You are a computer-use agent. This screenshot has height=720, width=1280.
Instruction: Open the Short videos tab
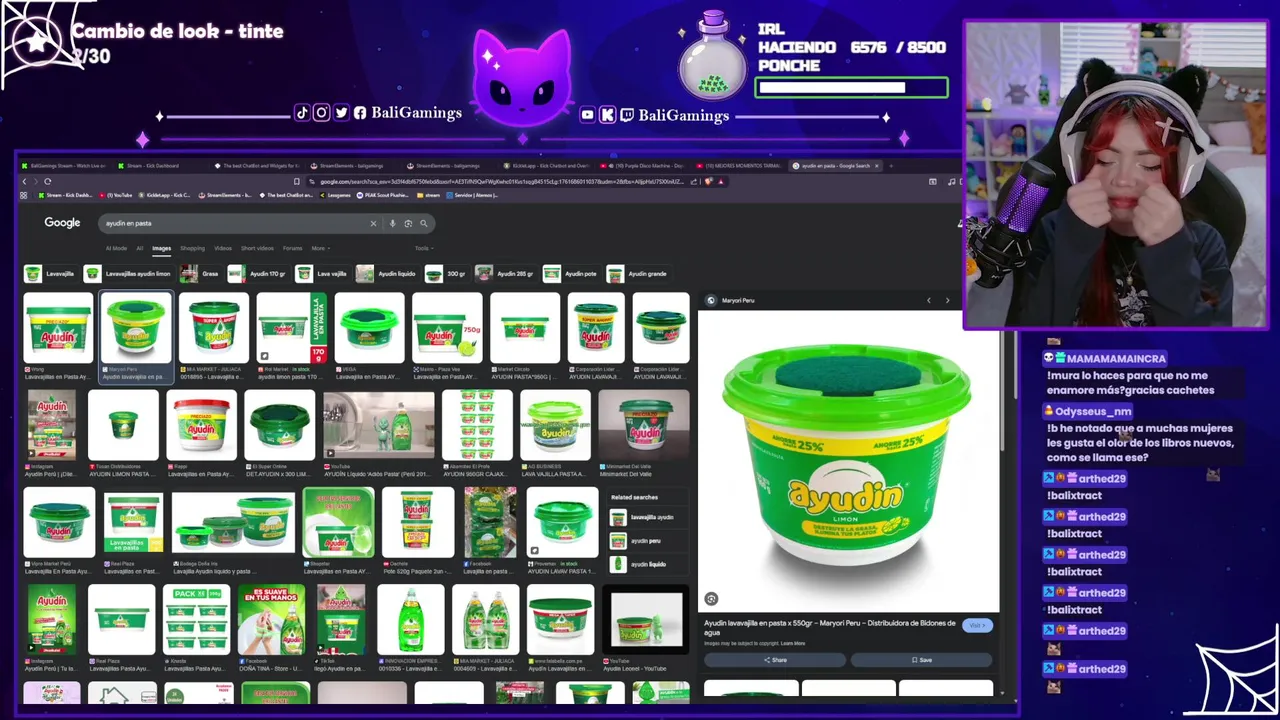(257, 248)
